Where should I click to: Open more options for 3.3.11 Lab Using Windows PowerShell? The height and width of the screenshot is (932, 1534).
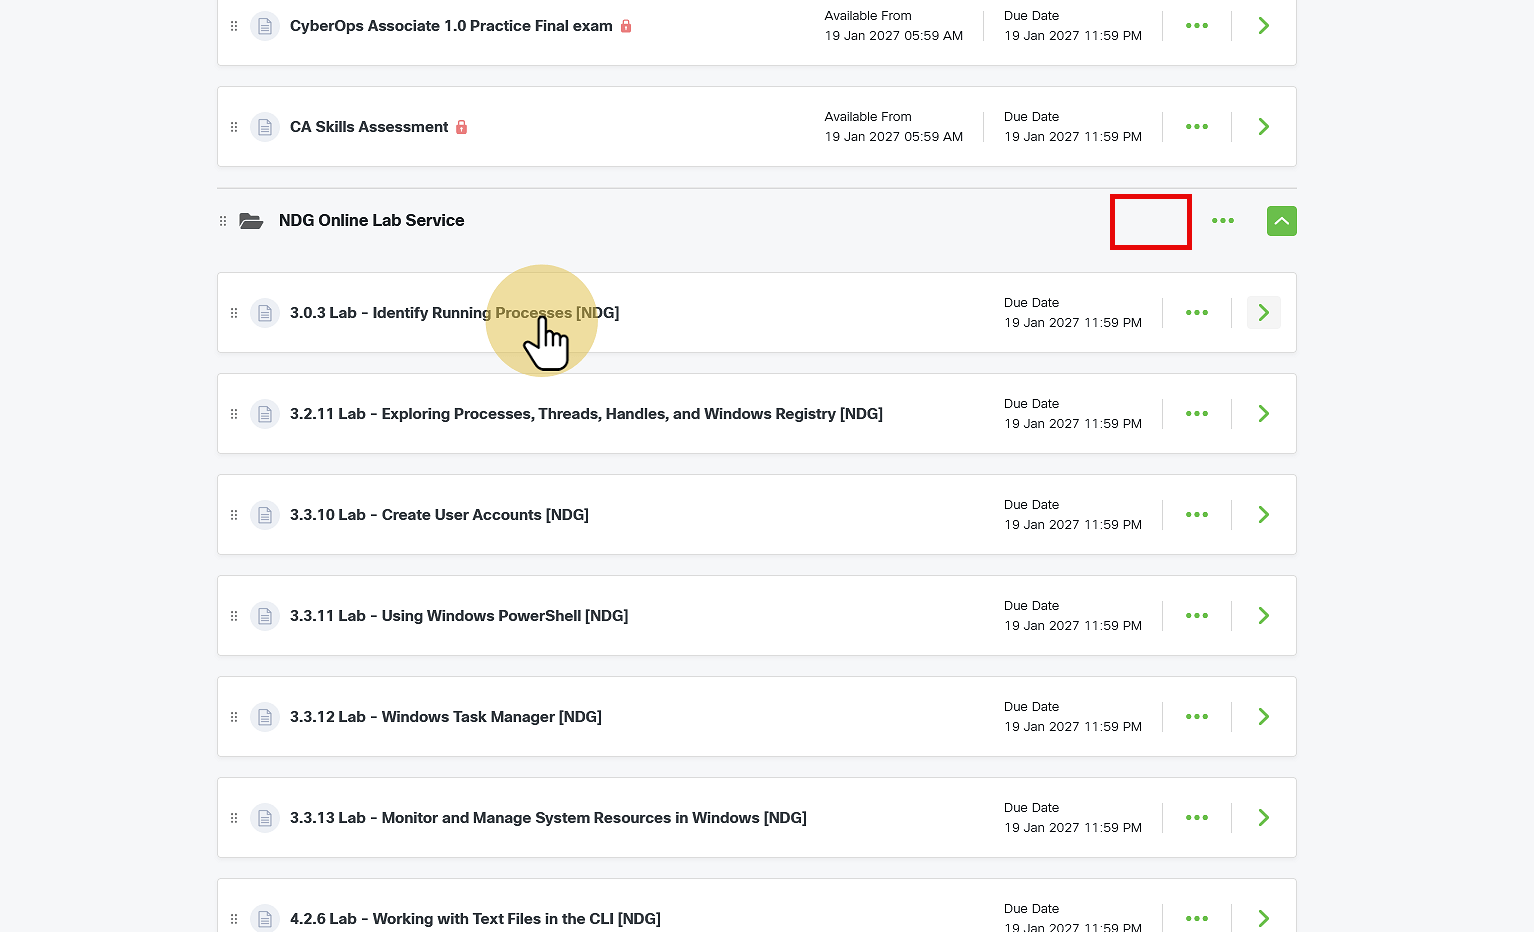click(x=1197, y=616)
